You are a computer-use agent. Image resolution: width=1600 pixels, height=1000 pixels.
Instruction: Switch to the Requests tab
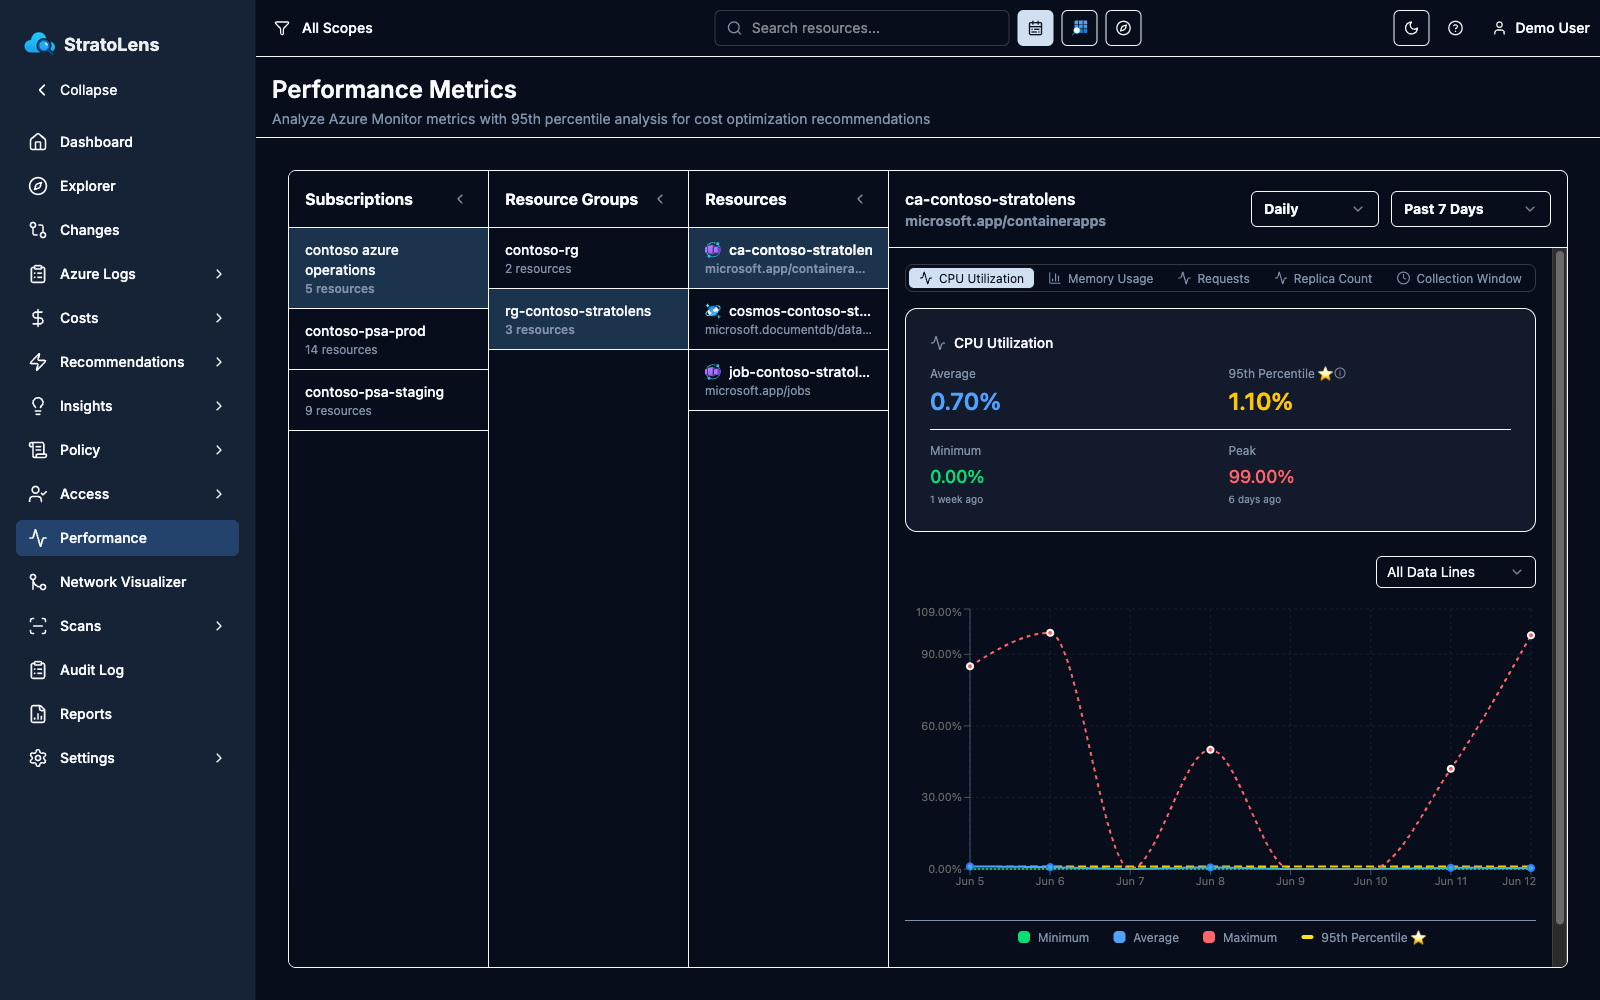click(x=1213, y=279)
